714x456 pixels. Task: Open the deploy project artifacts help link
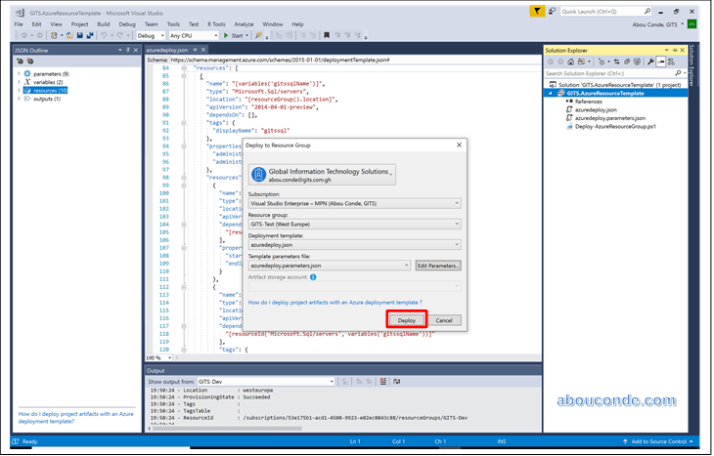tap(334, 301)
